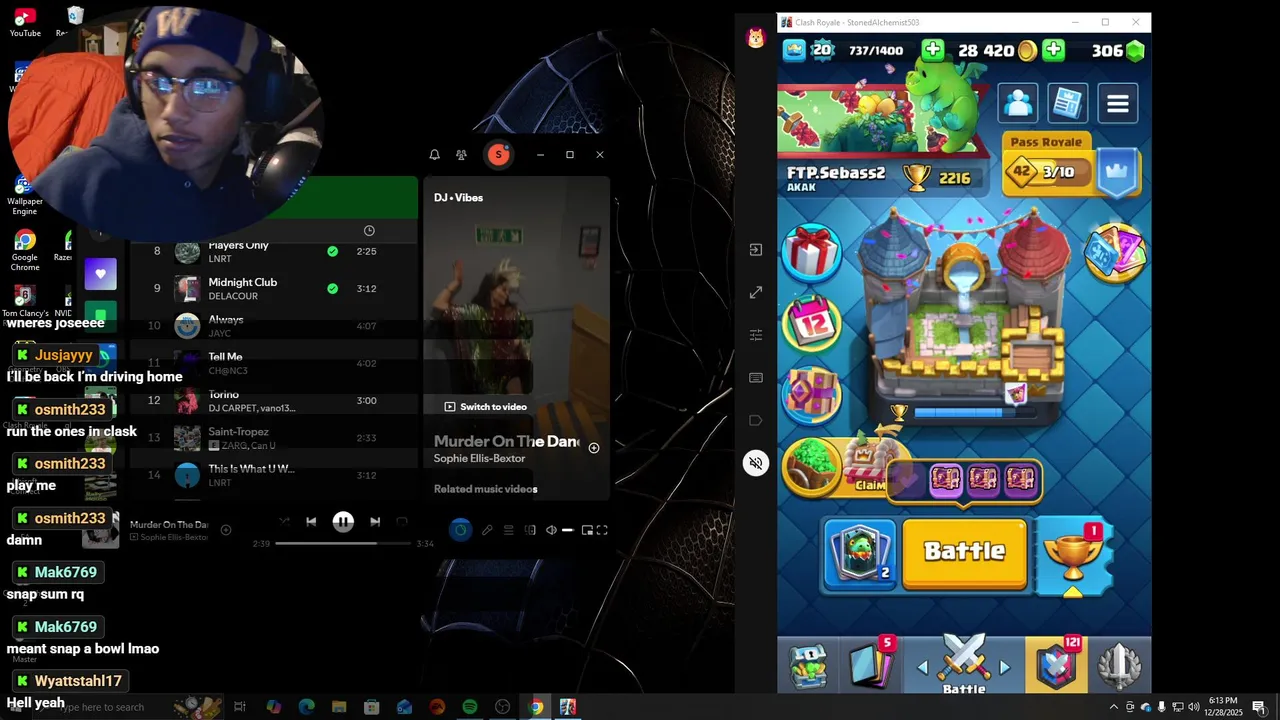Image resolution: width=1280 pixels, height=720 pixels.
Task: Toggle Spotify repeat
Action: 402,521
